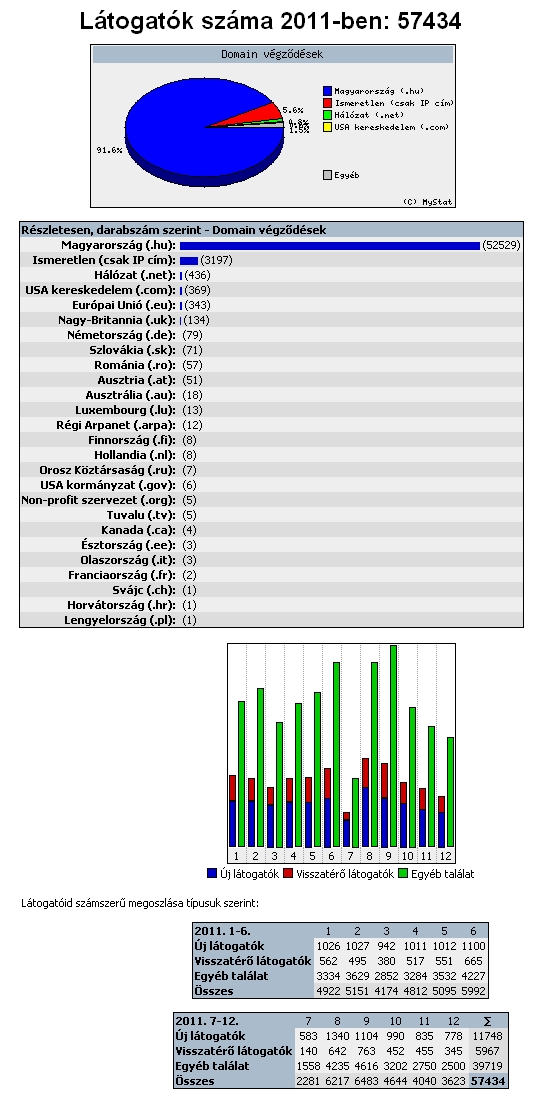
Task: Click the 'Szlovákia (.sk):' row label
Action: pyautogui.click(x=133, y=350)
